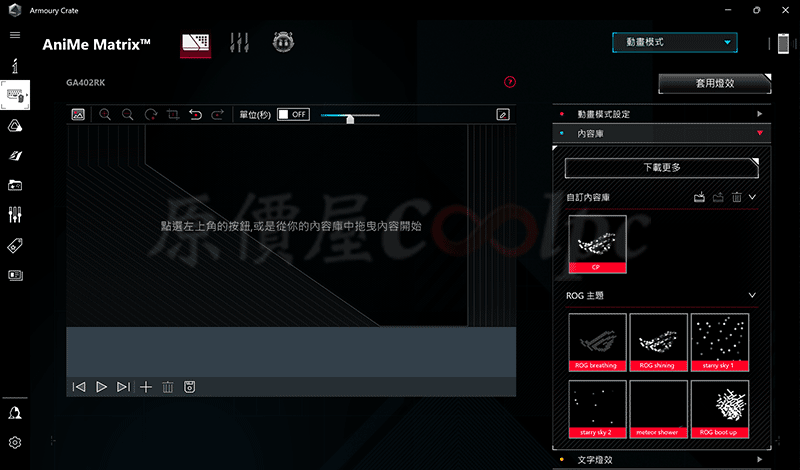Open the 動畫模式 mode dropdown

[x=674, y=42]
